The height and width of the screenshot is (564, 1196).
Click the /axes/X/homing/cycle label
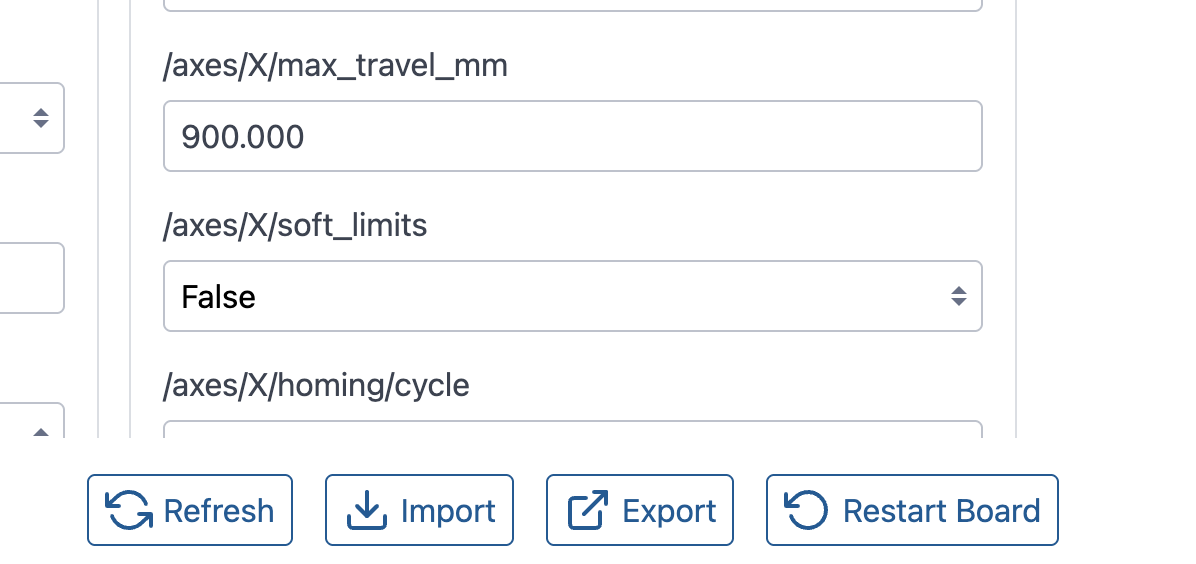316,385
